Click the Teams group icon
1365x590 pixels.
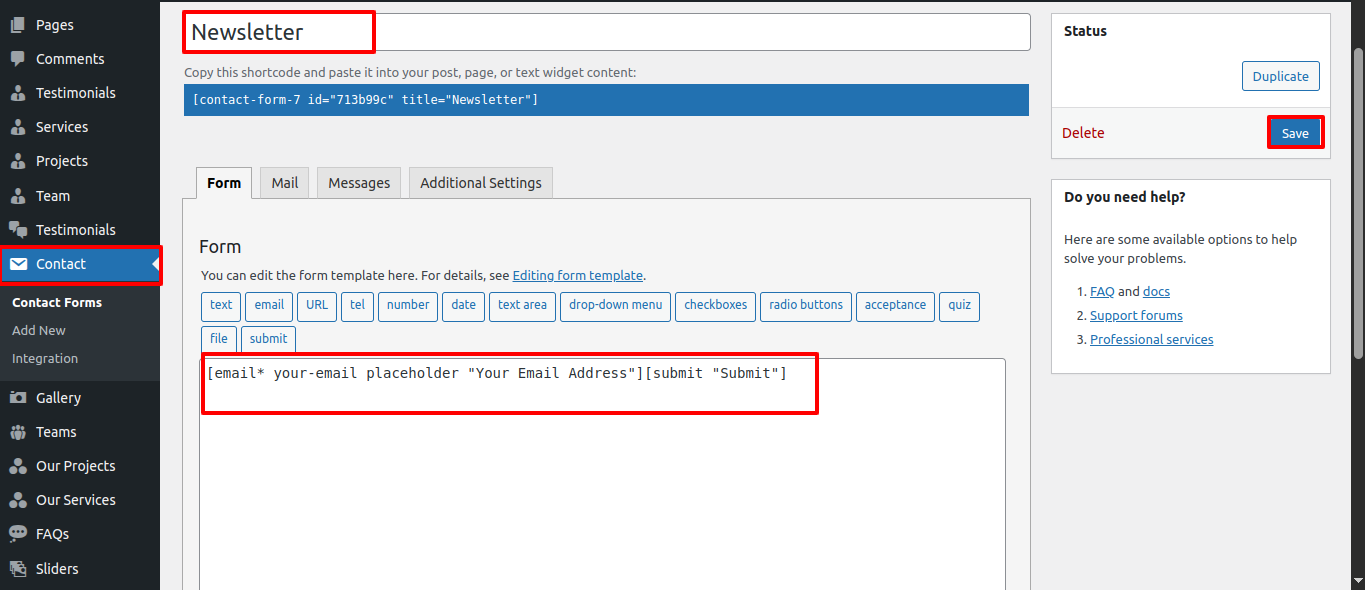coord(18,432)
